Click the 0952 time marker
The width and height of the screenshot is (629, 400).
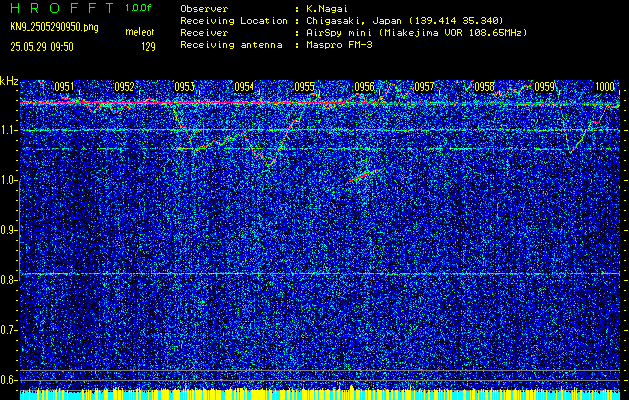[x=124, y=87]
